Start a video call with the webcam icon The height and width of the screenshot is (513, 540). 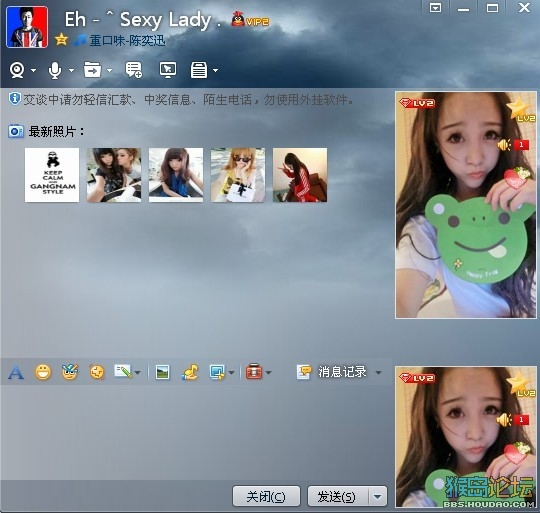[17, 70]
